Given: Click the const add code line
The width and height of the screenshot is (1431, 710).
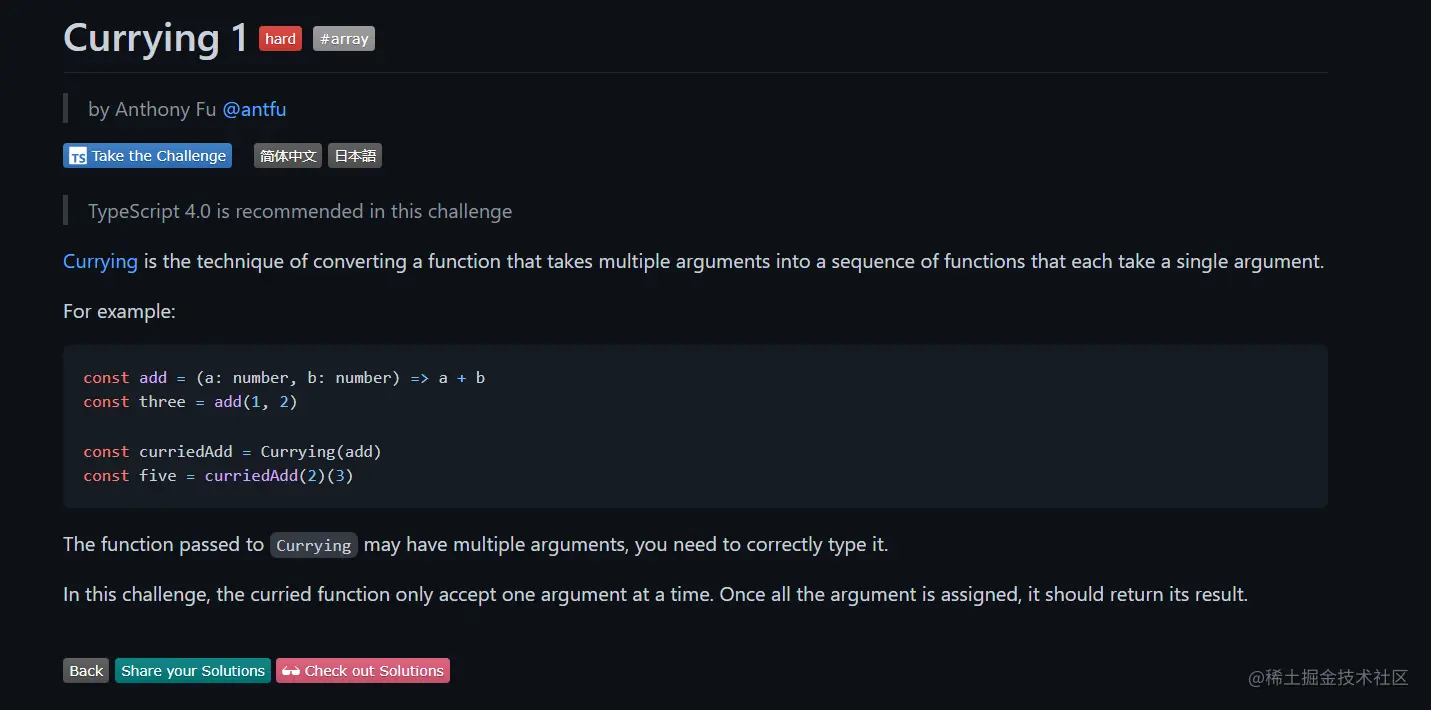Looking at the screenshot, I should click(x=284, y=378).
